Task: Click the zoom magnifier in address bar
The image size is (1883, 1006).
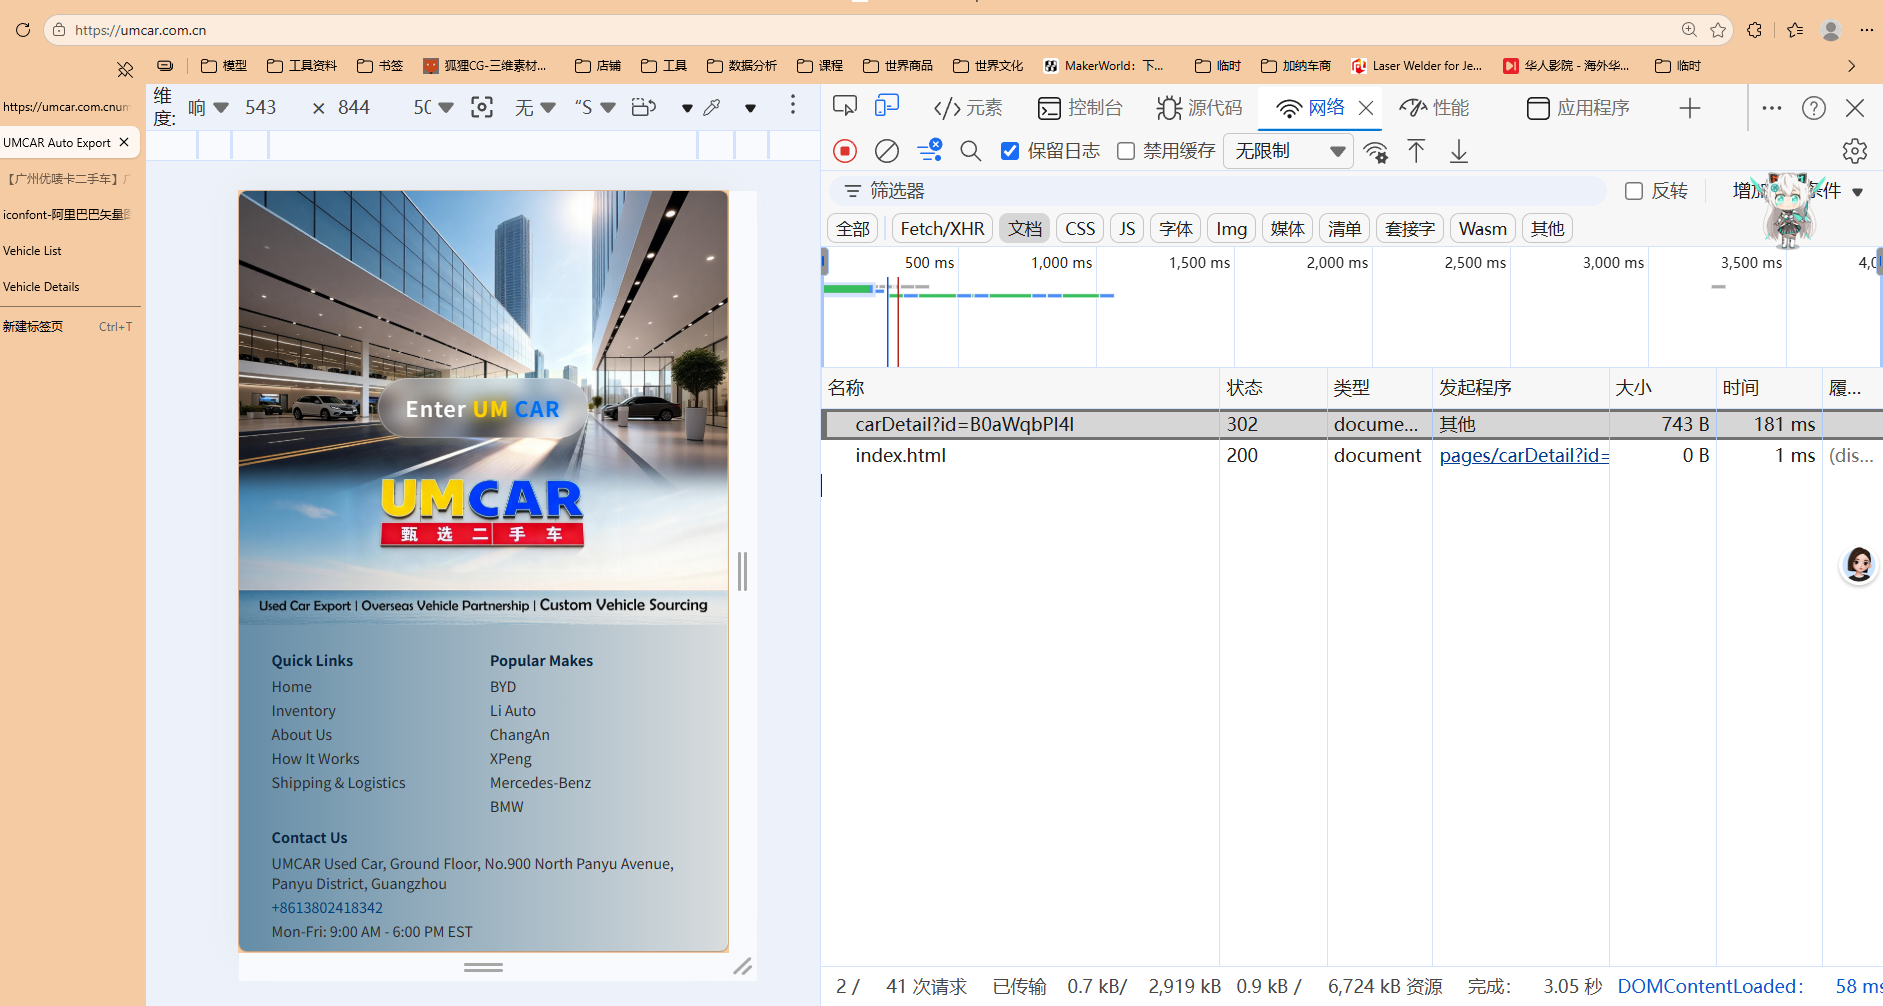Action: (x=1689, y=30)
